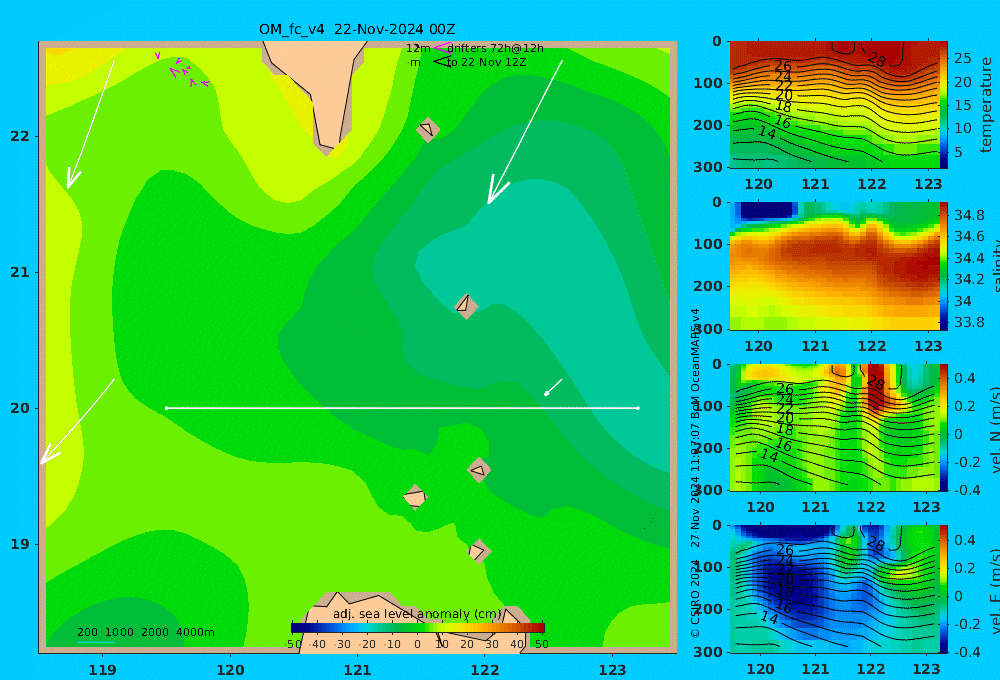Viewport: 1000px width, 680px height.
Task: Click the salinity colorbar
Action: [x=943, y=266]
